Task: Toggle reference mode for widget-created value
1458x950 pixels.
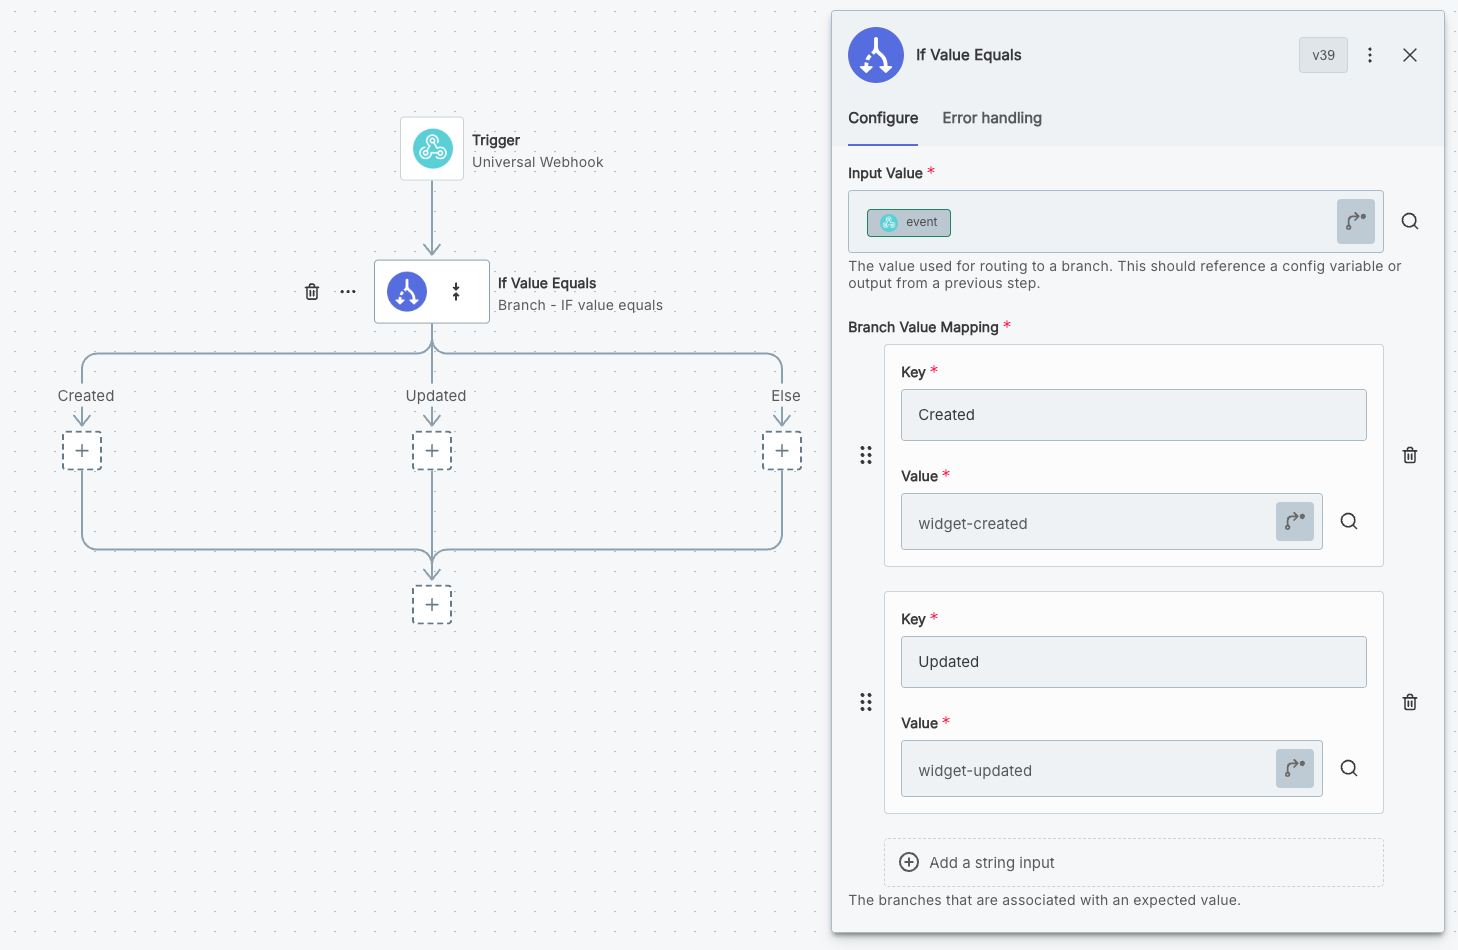Action: coord(1294,521)
